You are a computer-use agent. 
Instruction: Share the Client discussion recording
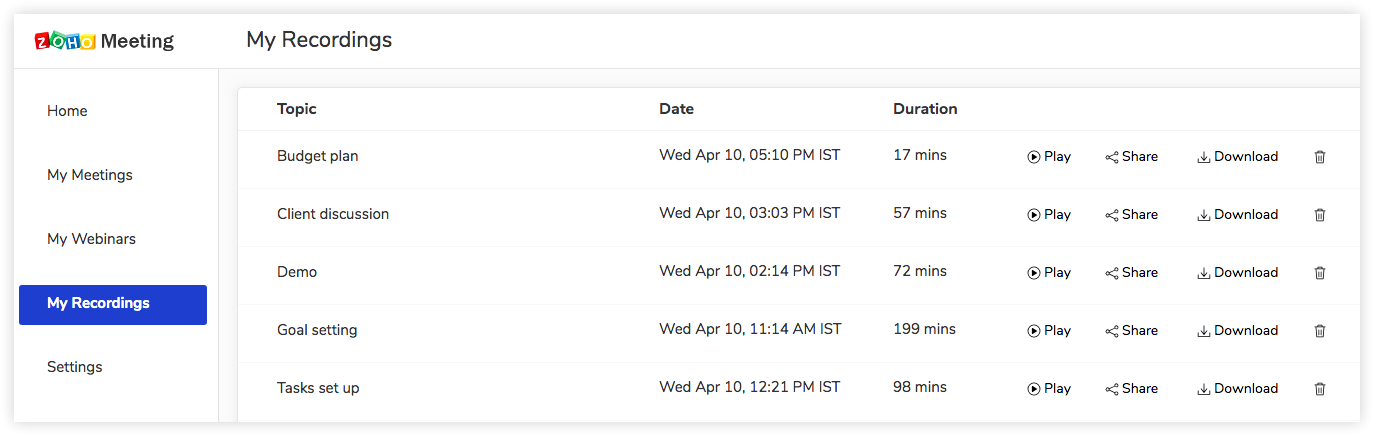[1131, 215]
